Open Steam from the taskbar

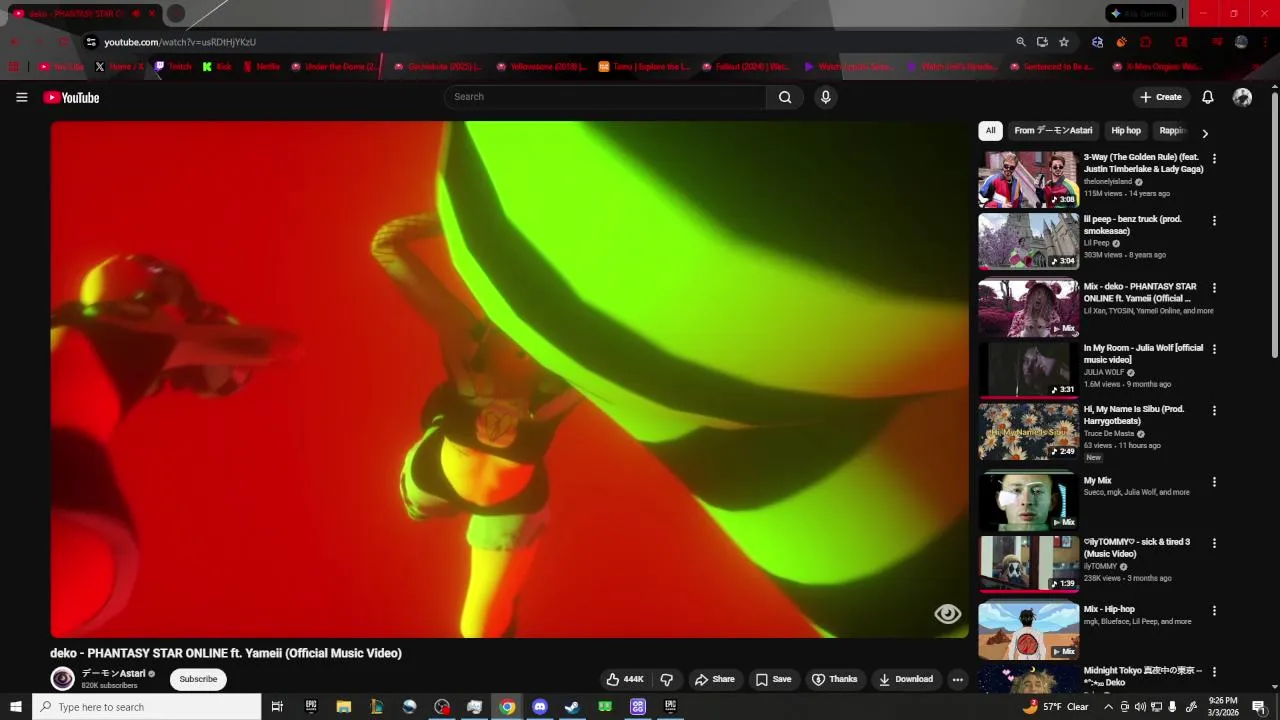coord(572,707)
